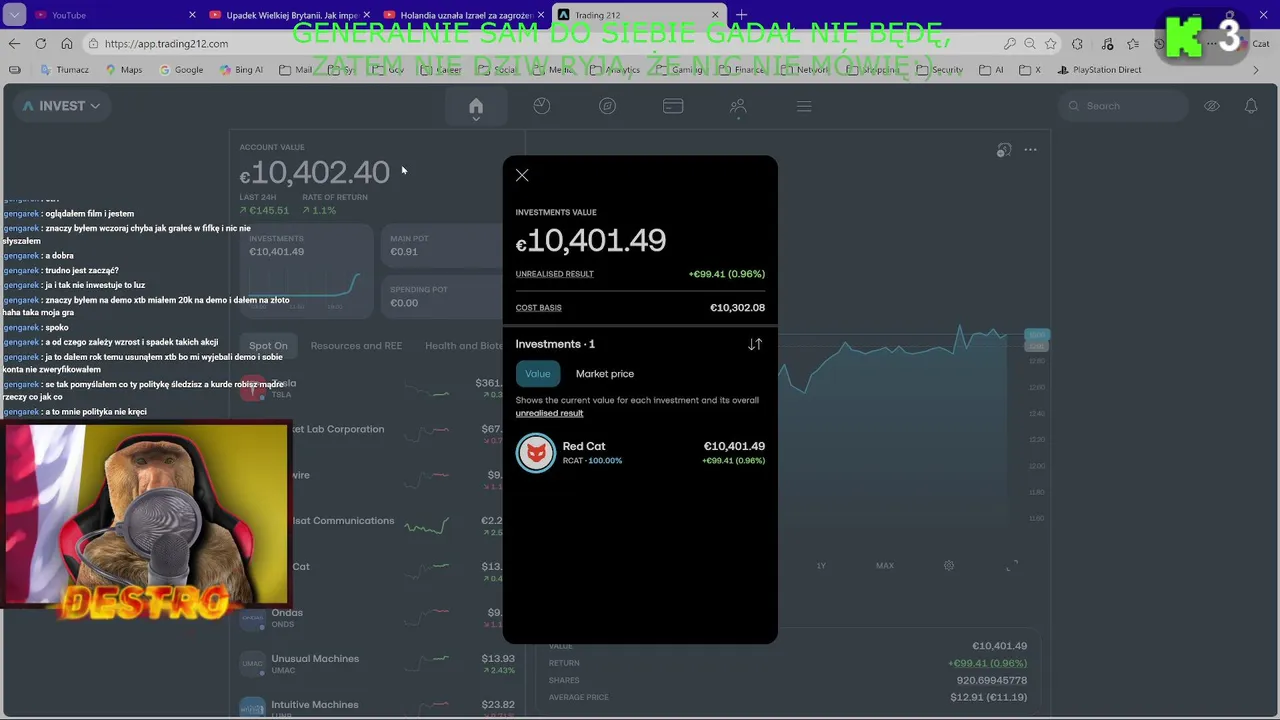Select the MAX chart range

885,566
